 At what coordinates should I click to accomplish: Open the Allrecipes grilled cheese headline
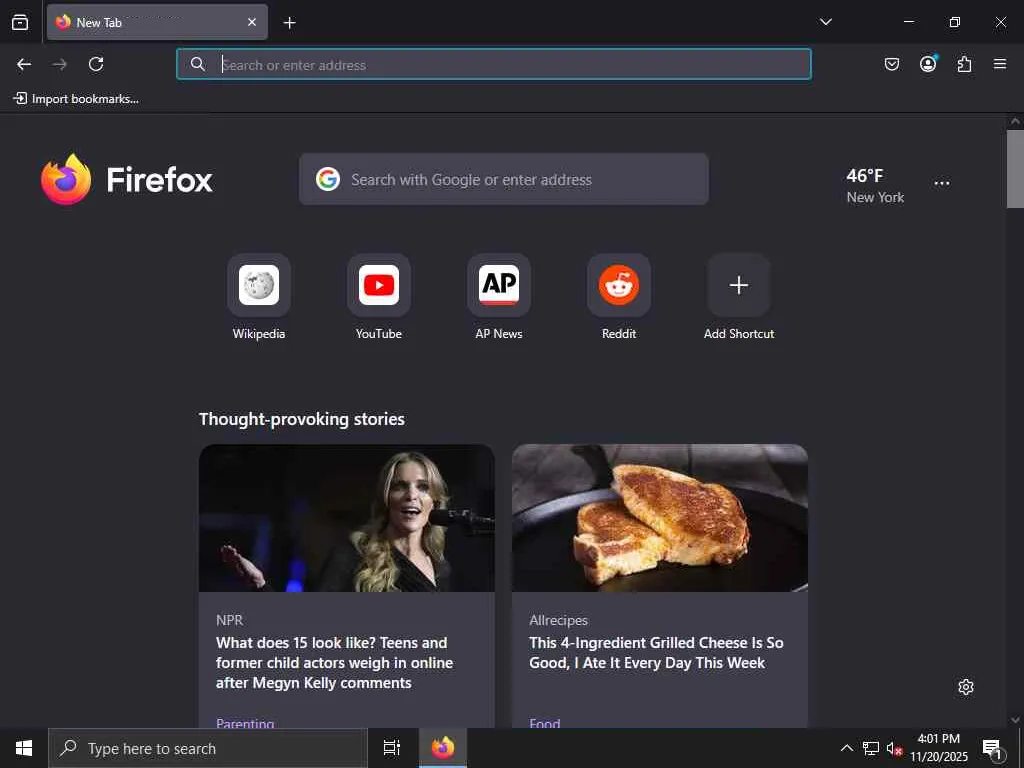coord(656,652)
